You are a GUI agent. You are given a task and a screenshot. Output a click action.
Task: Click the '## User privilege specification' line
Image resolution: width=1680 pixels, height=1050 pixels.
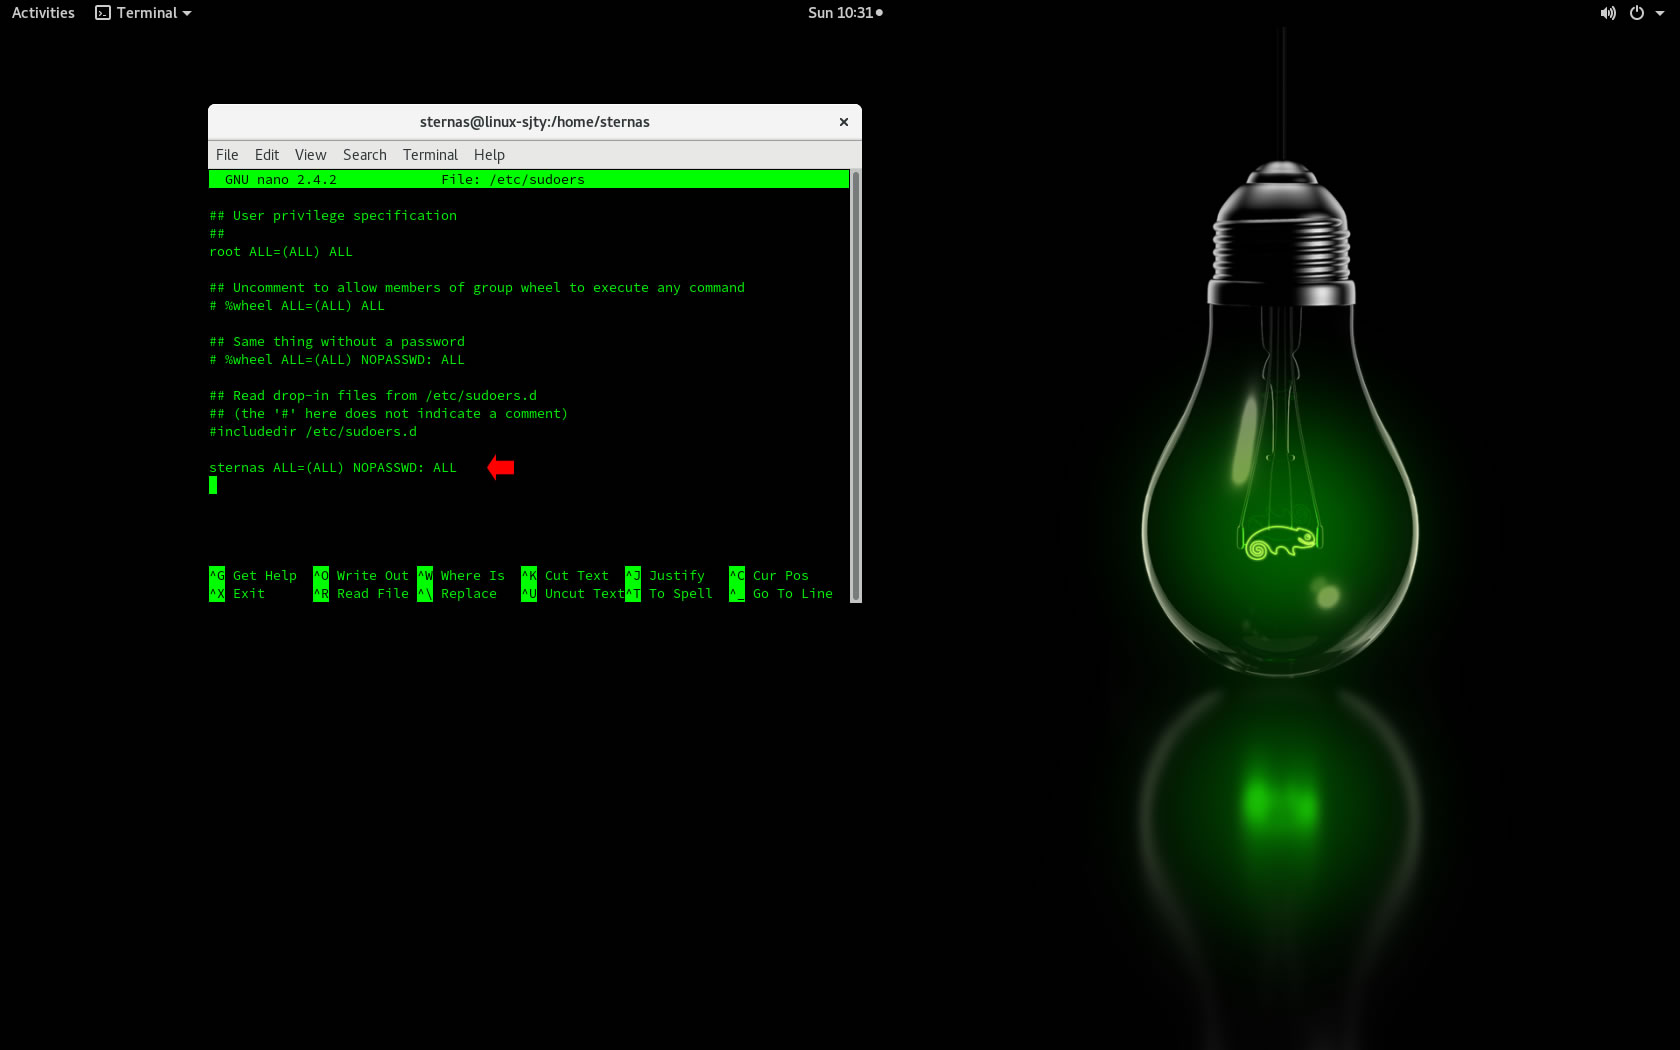point(333,216)
